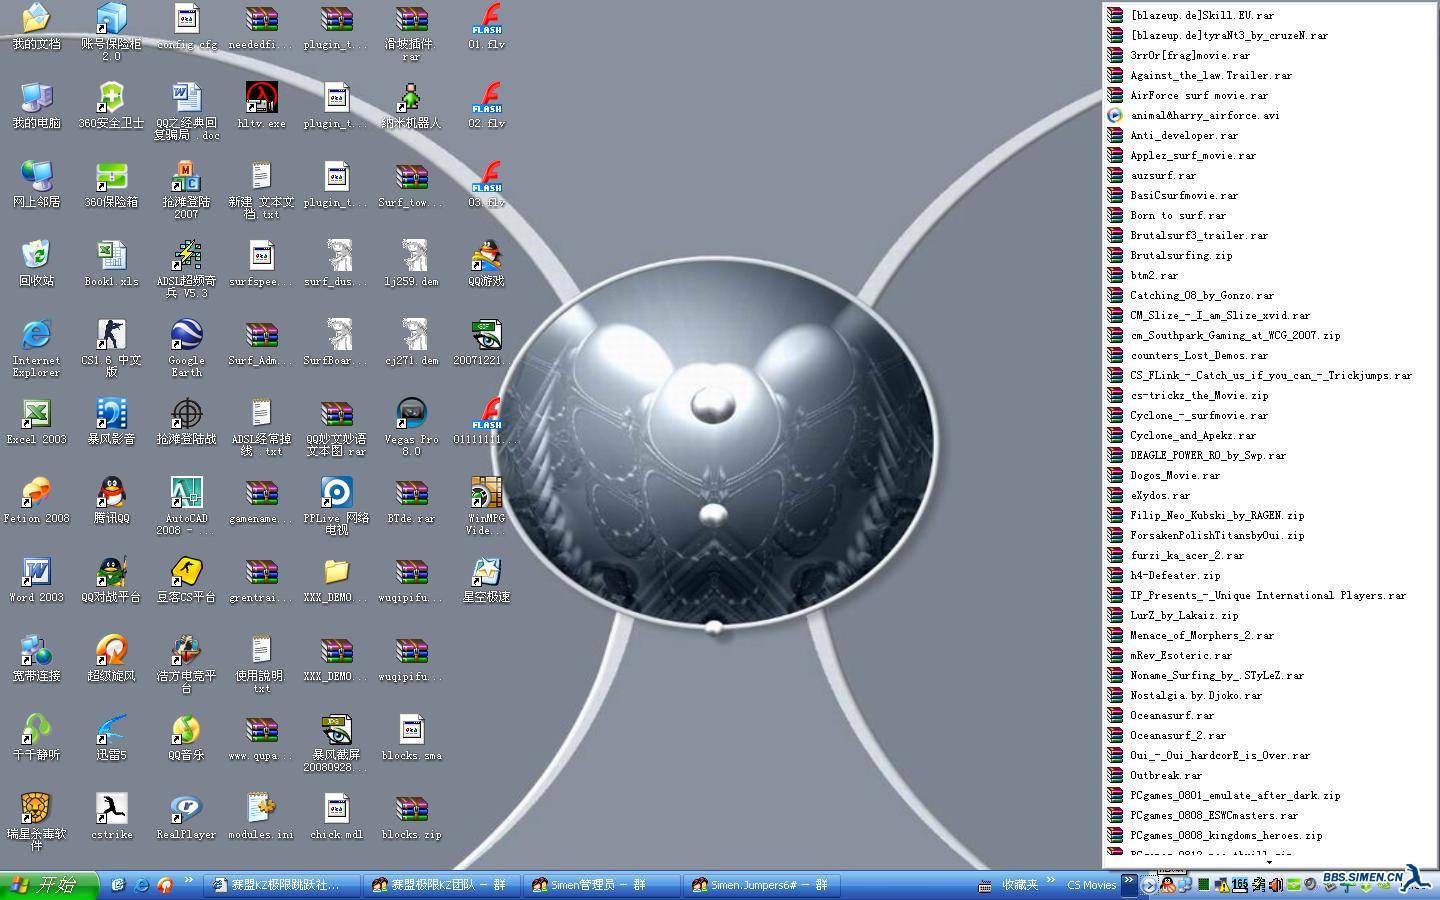Open [blazeup.de]Skill.EU.rar from CS Movies
Image resolution: width=1440 pixels, height=900 pixels.
click(1268, 15)
